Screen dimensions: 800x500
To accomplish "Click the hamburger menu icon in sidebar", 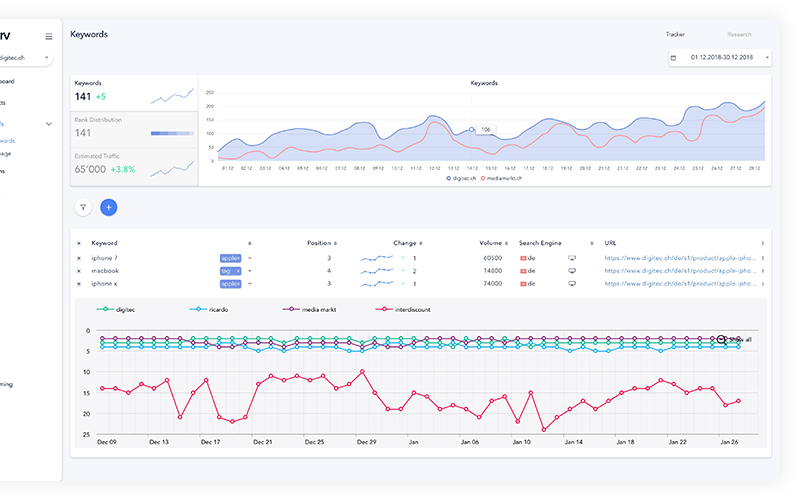I will click(x=49, y=37).
